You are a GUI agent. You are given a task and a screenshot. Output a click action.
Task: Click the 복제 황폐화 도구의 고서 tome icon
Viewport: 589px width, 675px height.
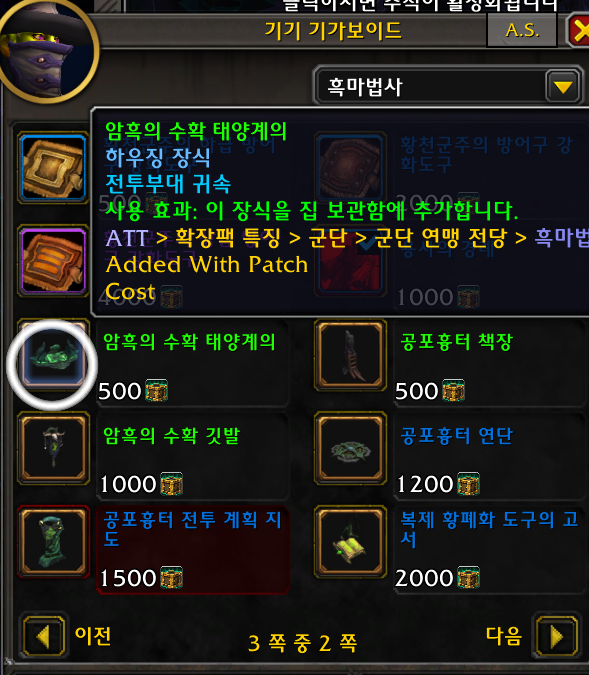click(x=350, y=542)
